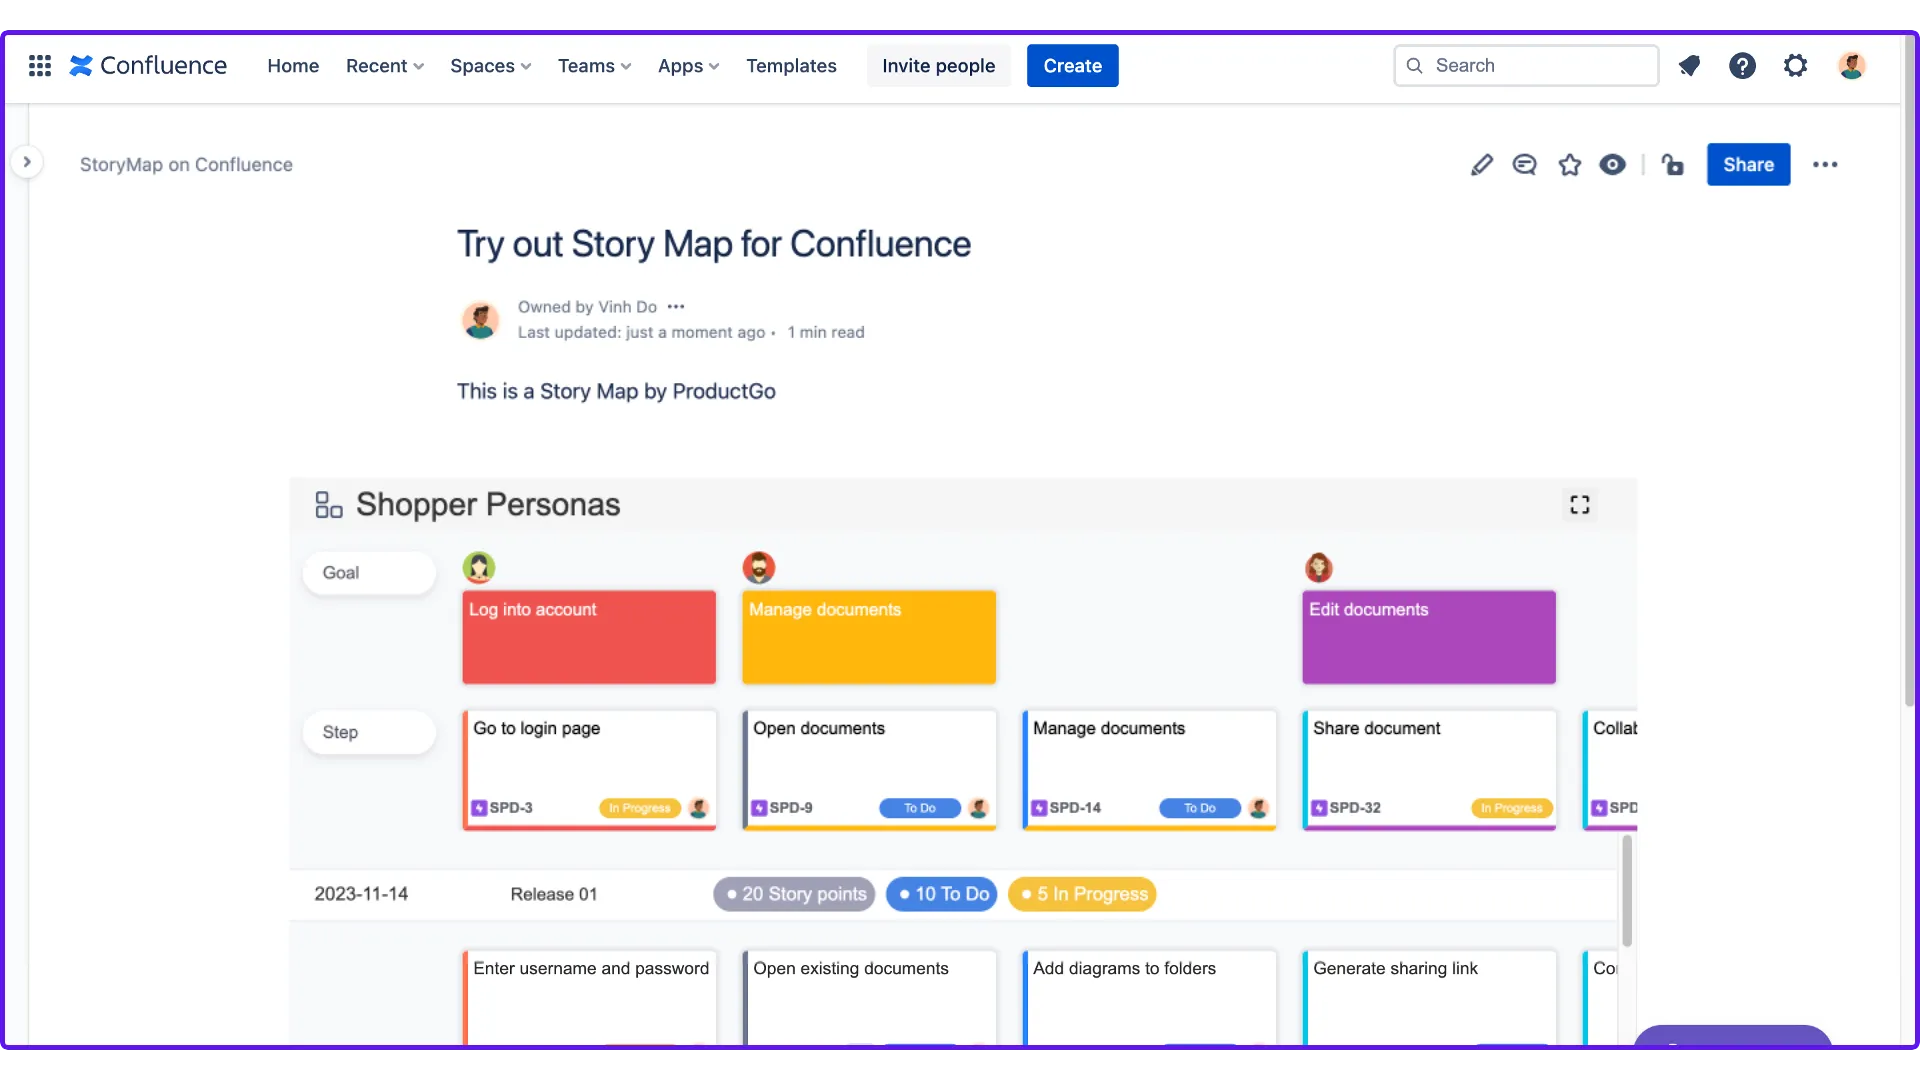1920x1080 pixels.
Task: Click the Confluence logo
Action: [148, 66]
